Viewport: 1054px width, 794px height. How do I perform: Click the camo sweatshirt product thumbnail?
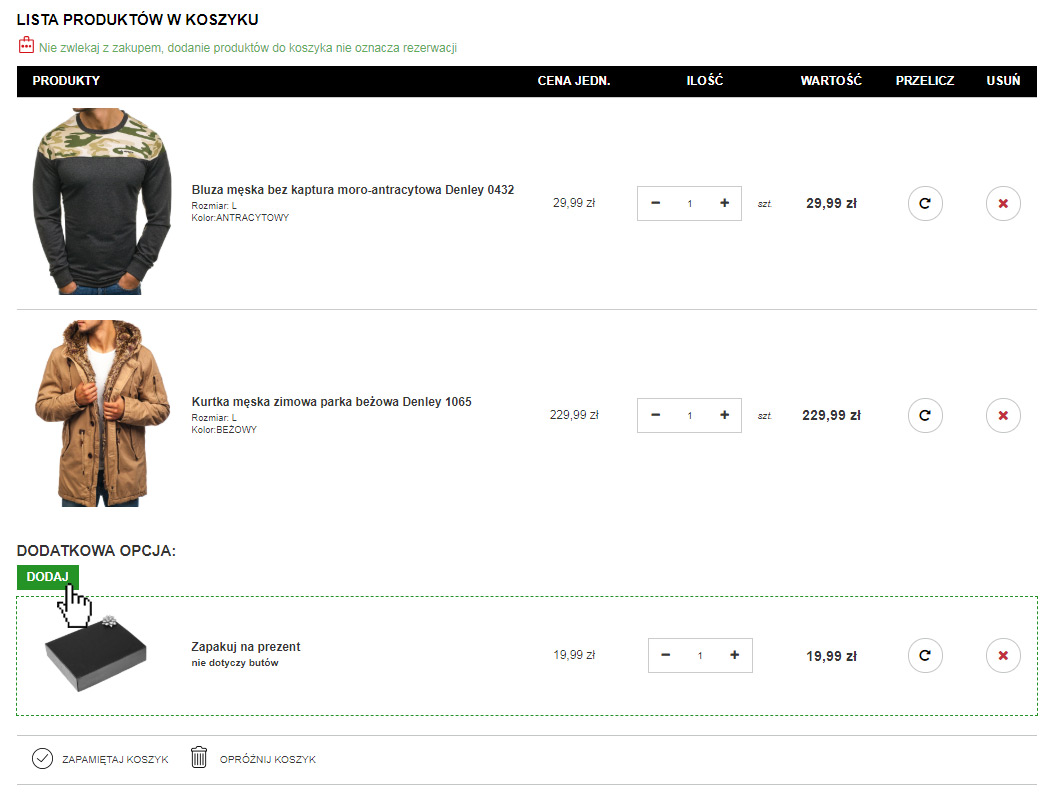coord(102,202)
